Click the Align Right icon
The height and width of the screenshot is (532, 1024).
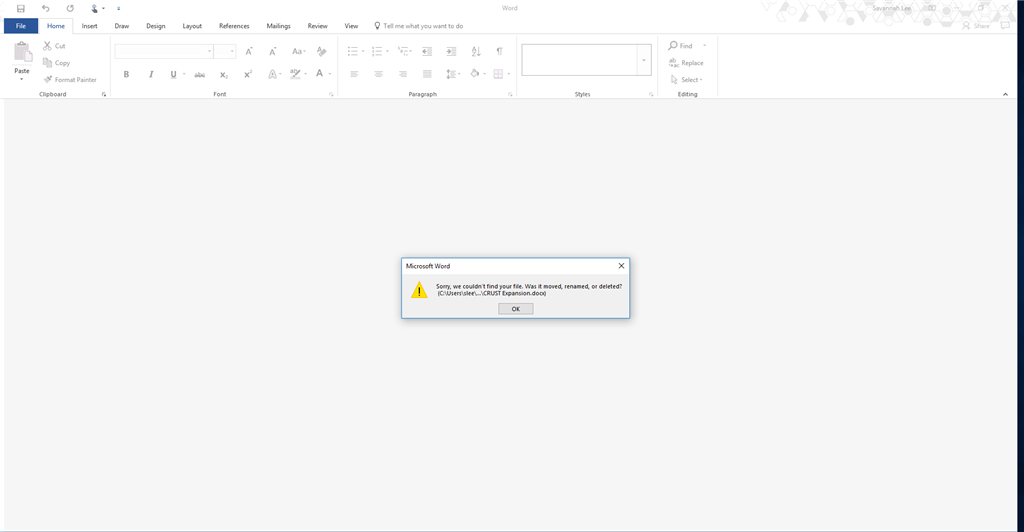(403, 74)
